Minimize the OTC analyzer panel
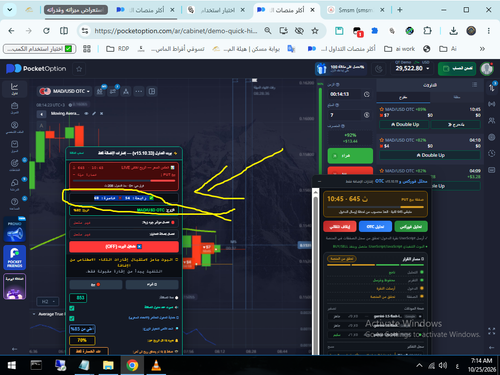Viewport: 500px width, 375px height. (319, 181)
